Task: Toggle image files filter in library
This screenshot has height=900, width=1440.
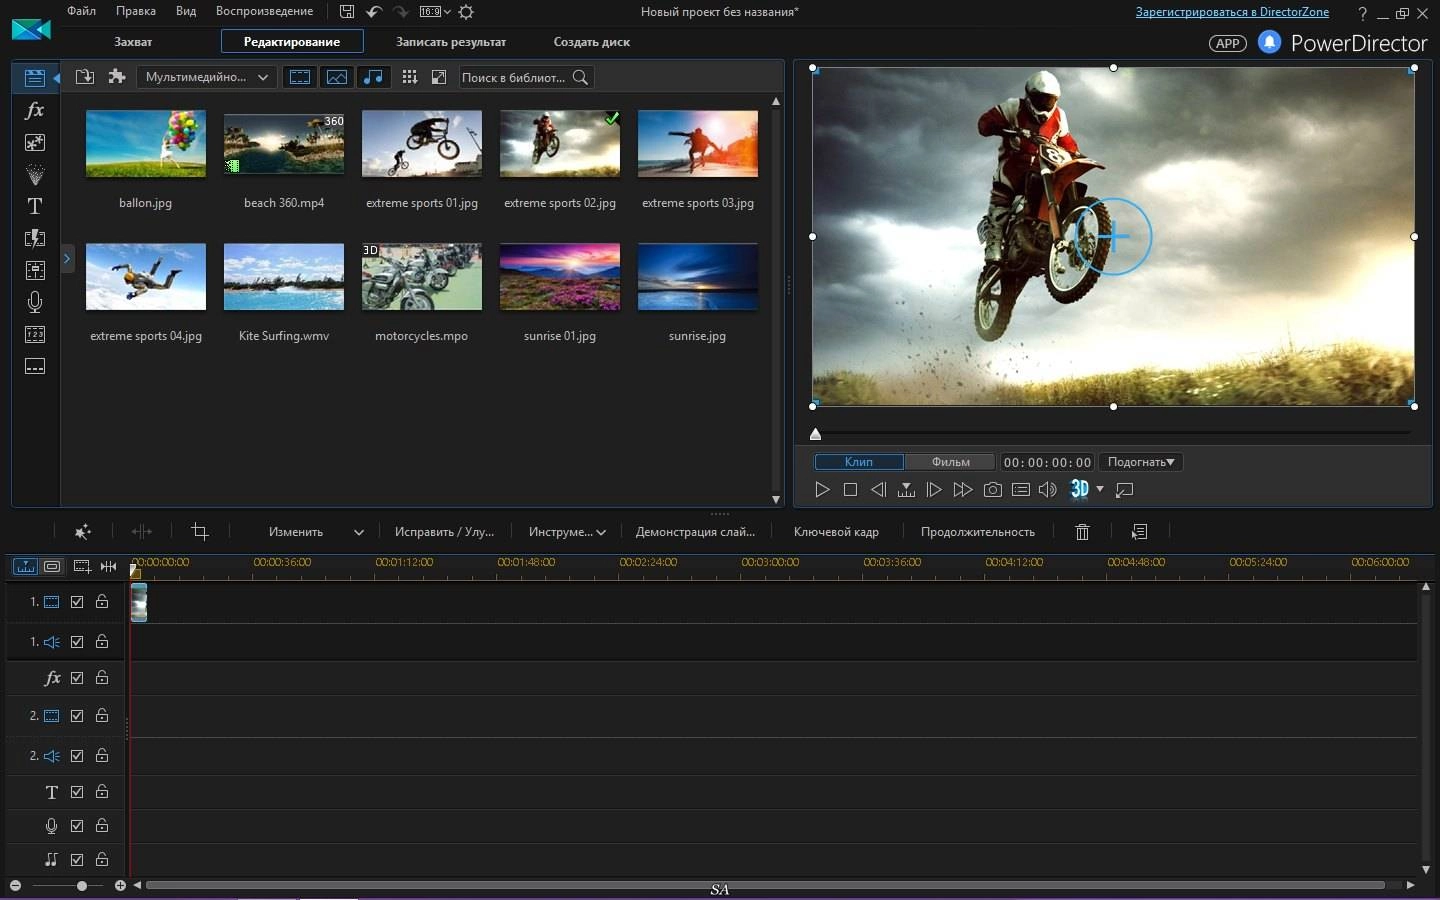Action: click(x=337, y=77)
